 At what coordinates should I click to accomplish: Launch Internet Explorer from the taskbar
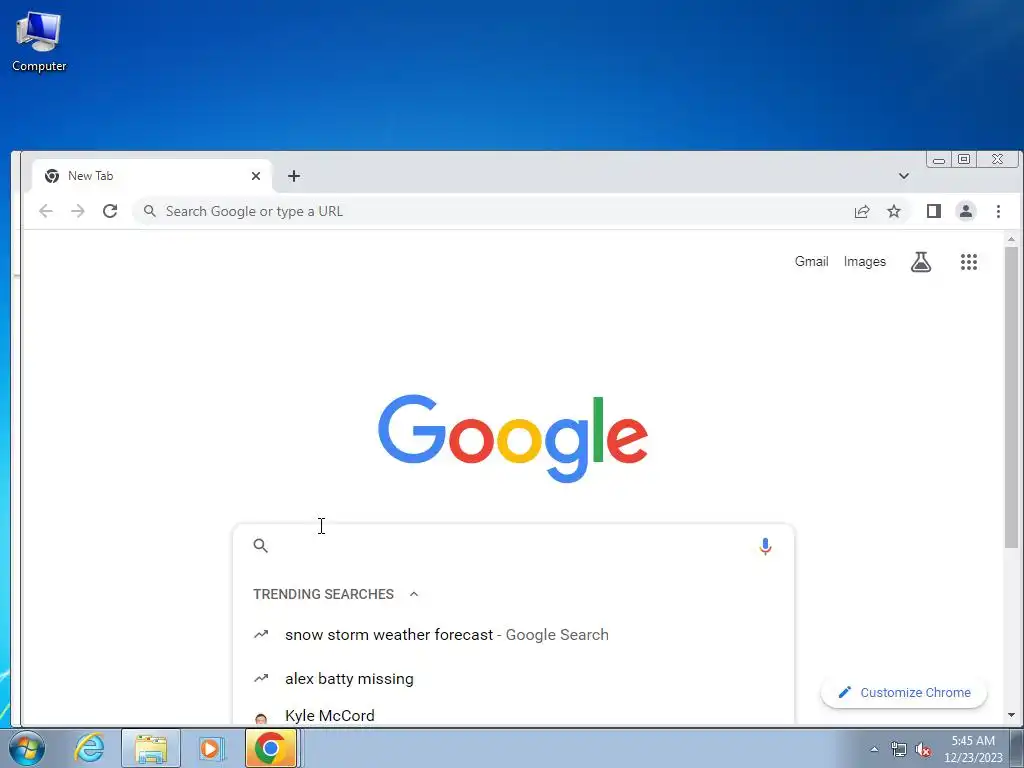click(89, 748)
